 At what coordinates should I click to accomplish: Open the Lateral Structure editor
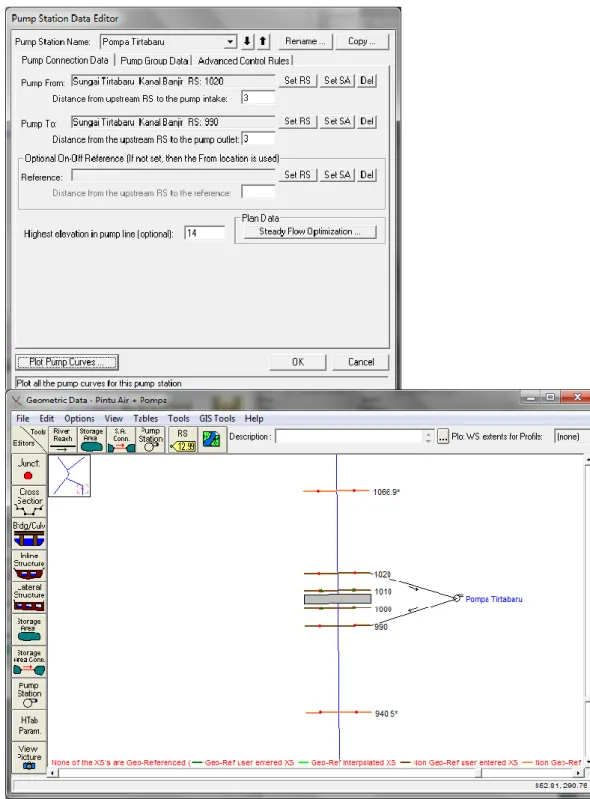point(29,597)
